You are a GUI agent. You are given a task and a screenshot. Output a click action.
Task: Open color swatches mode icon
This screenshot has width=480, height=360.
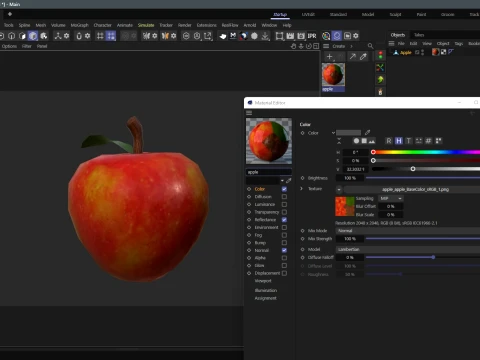(x=439, y=141)
